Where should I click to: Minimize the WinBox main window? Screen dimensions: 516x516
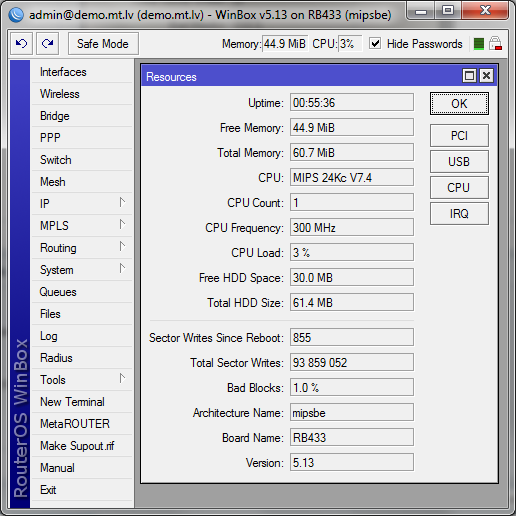coord(421,11)
